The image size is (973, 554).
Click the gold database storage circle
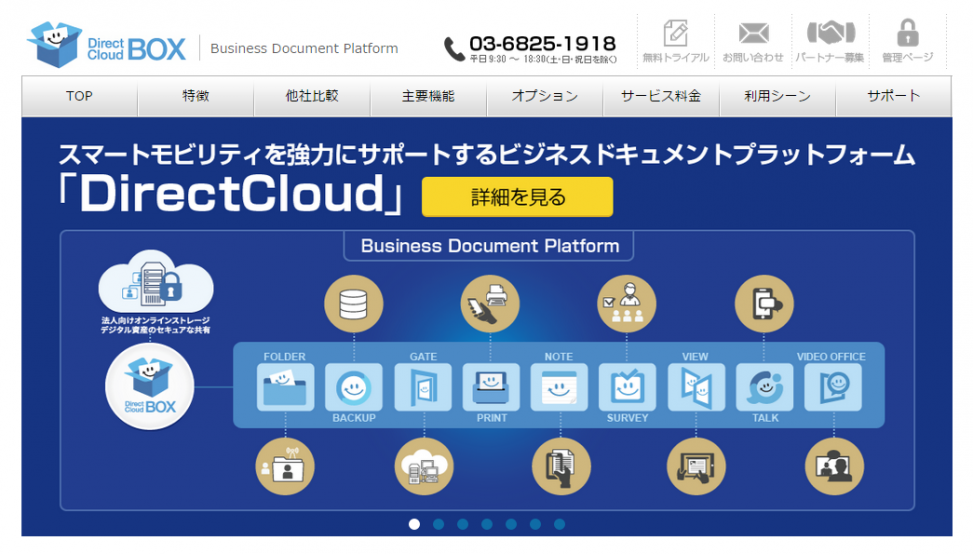354,304
